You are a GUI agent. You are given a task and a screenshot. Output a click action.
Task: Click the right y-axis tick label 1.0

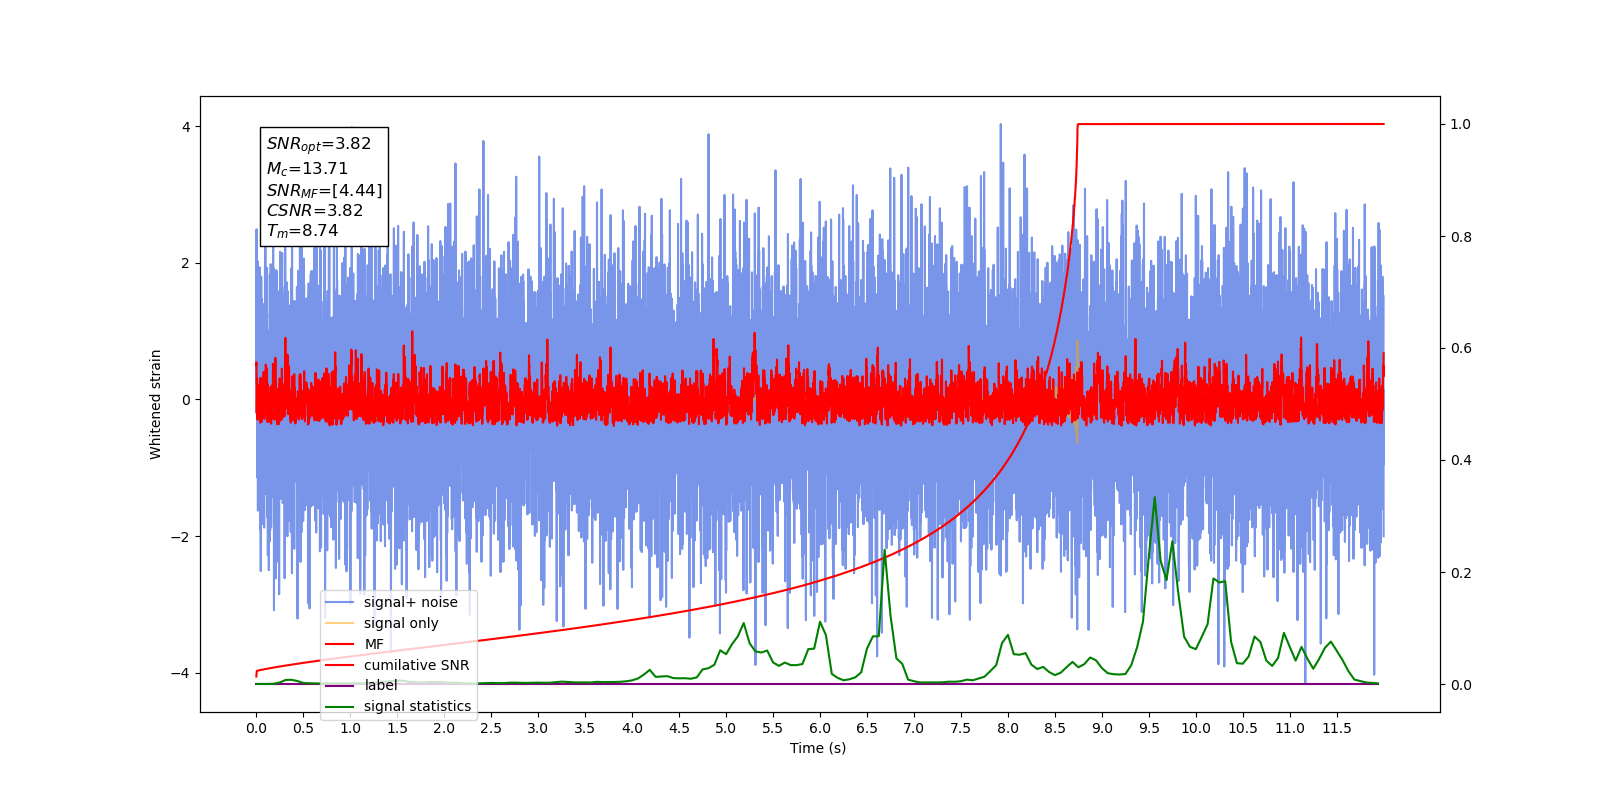pyautogui.click(x=1461, y=125)
